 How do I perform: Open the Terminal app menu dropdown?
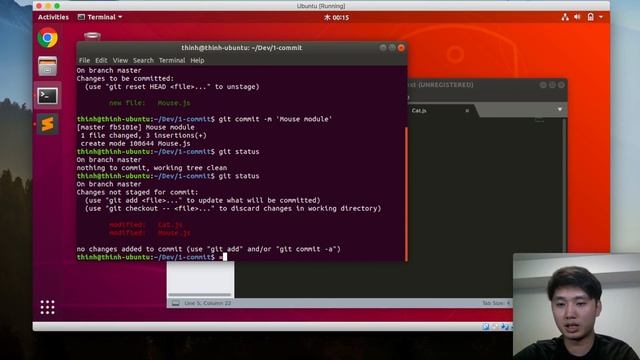[x=100, y=17]
